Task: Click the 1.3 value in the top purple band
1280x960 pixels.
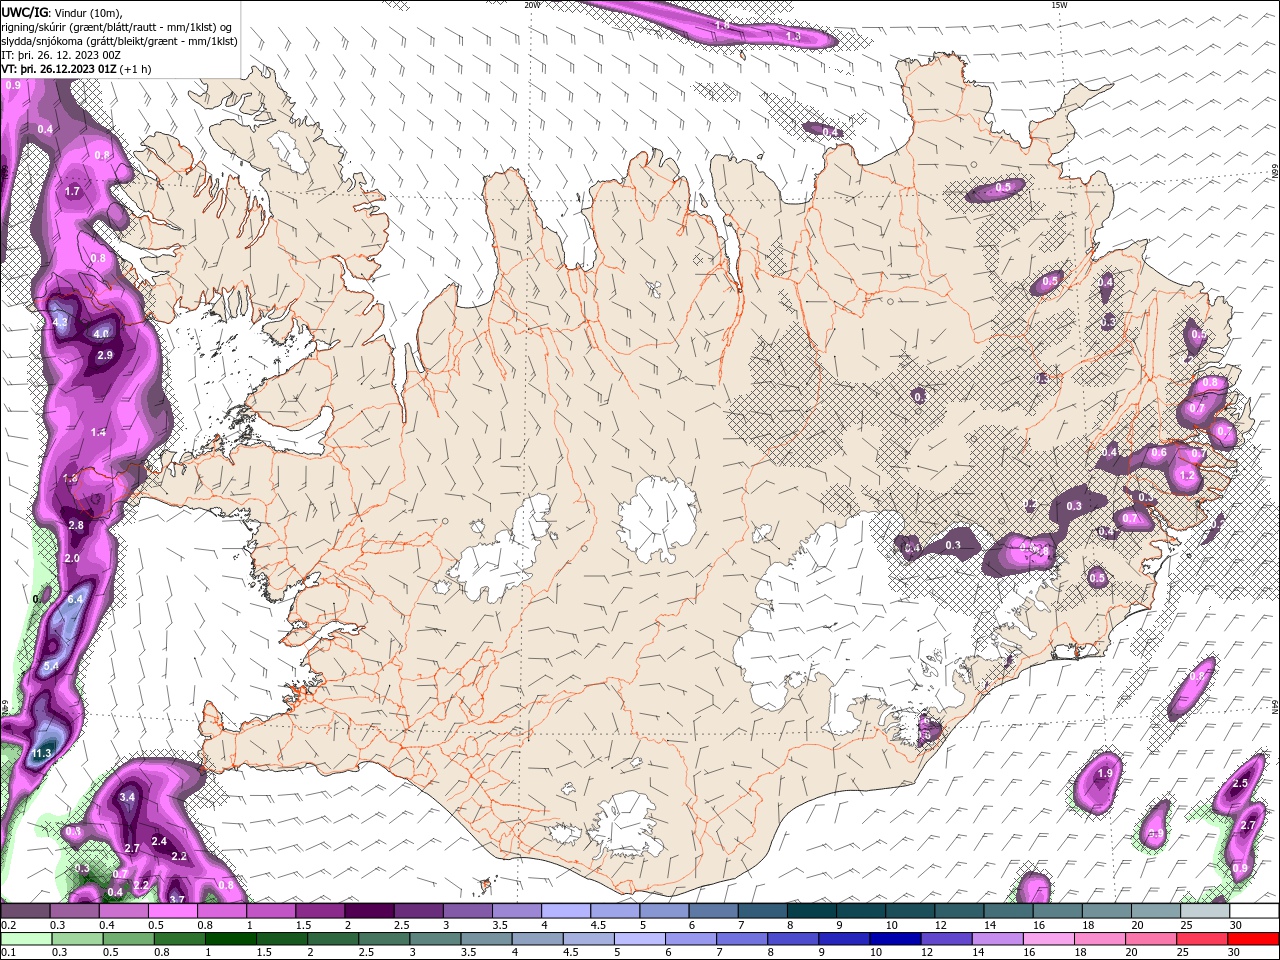Action: (x=793, y=36)
